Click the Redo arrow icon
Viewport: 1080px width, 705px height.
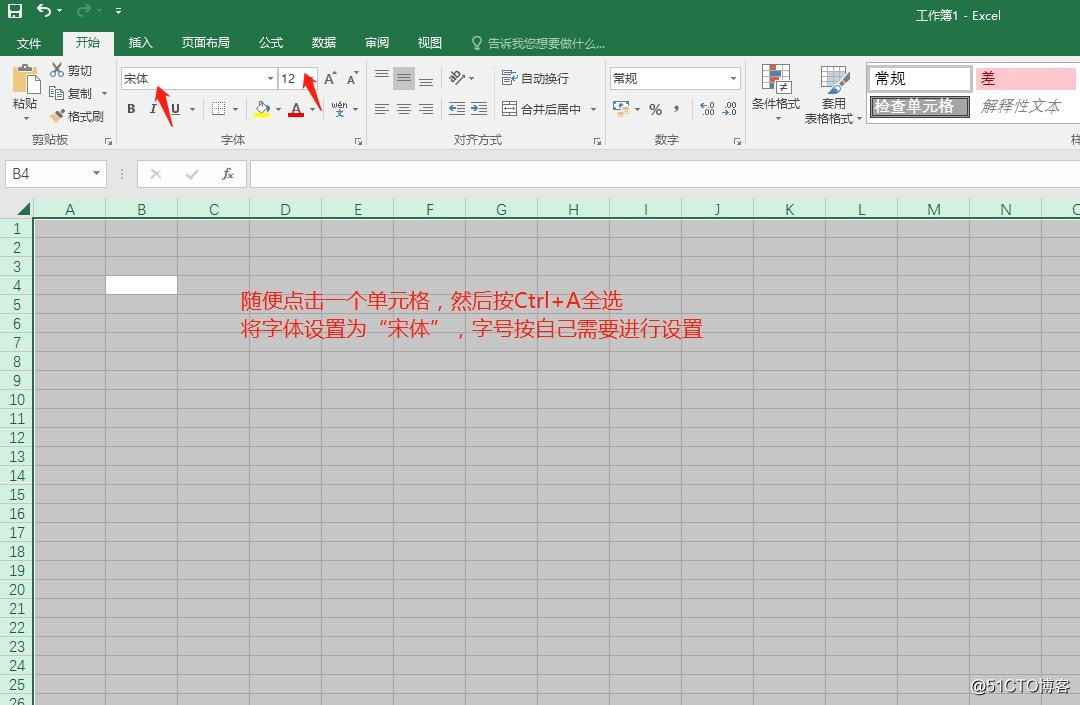coord(84,10)
